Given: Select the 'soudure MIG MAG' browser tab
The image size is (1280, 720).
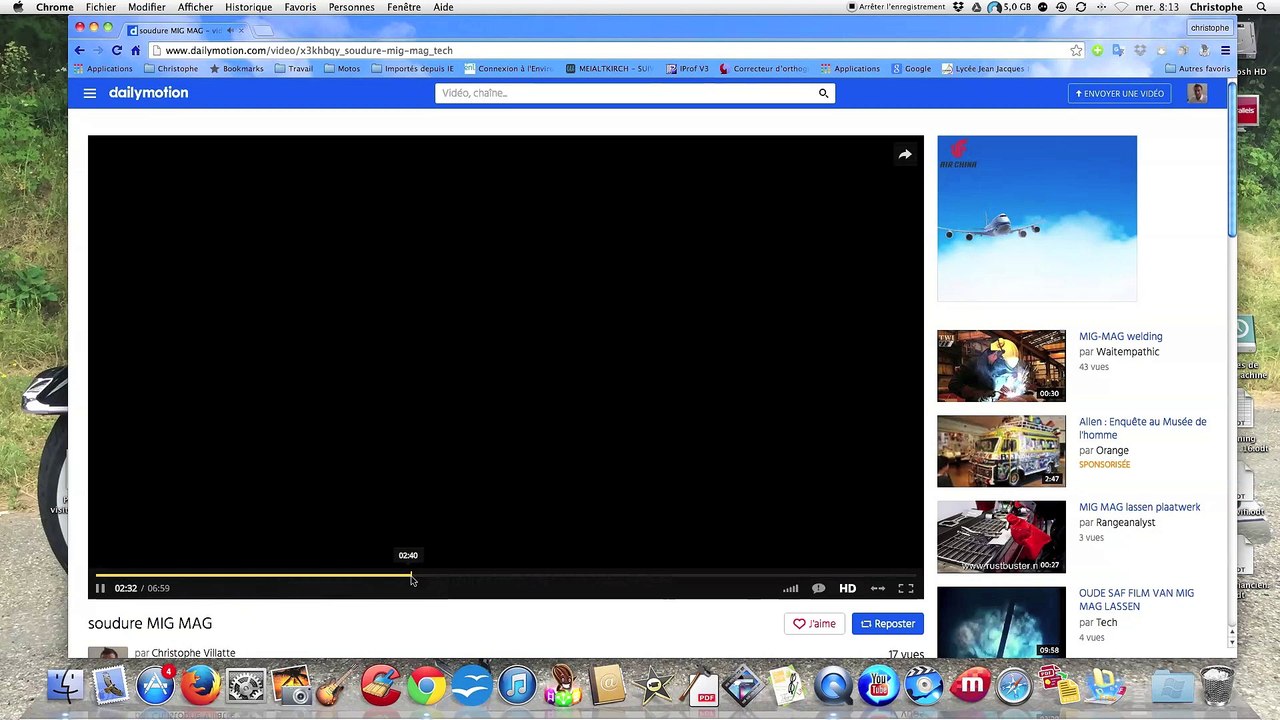Looking at the screenshot, I should click(x=186, y=30).
